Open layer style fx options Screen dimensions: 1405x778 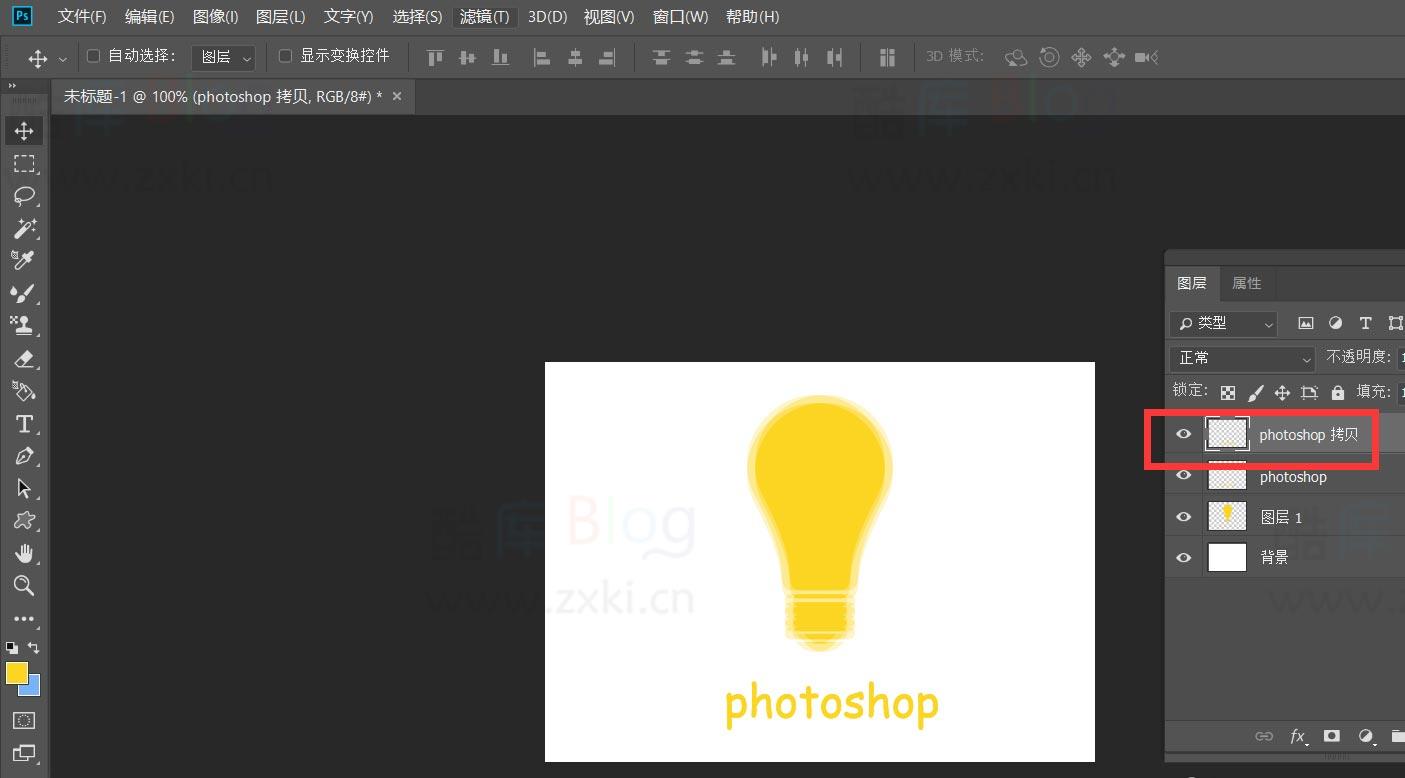coord(1298,737)
